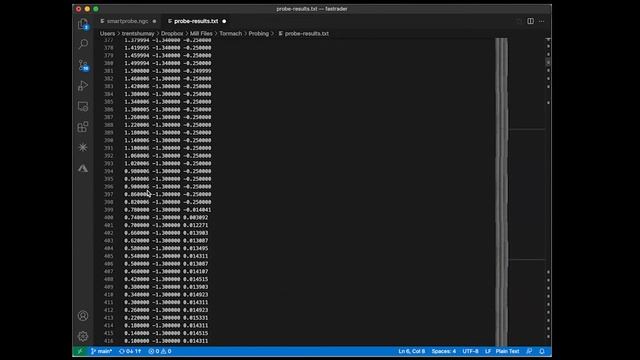Open the probe-results.txt breadcrumb item
The width and height of the screenshot is (640, 360).
[x=303, y=33]
